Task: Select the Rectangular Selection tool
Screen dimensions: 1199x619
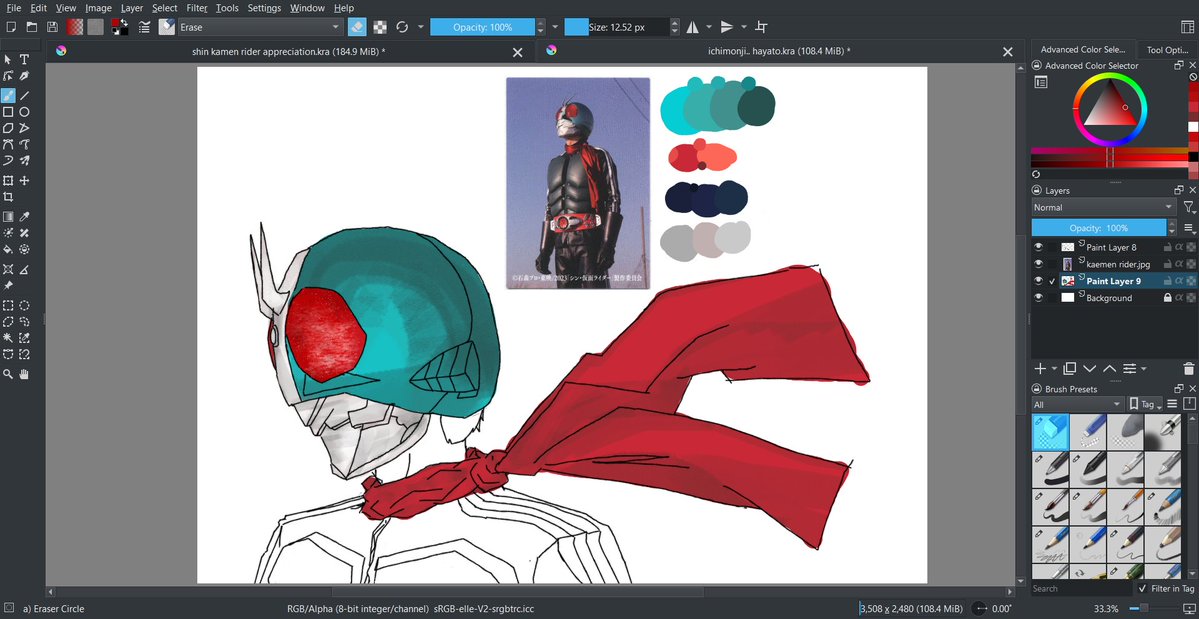Action: coord(8,307)
